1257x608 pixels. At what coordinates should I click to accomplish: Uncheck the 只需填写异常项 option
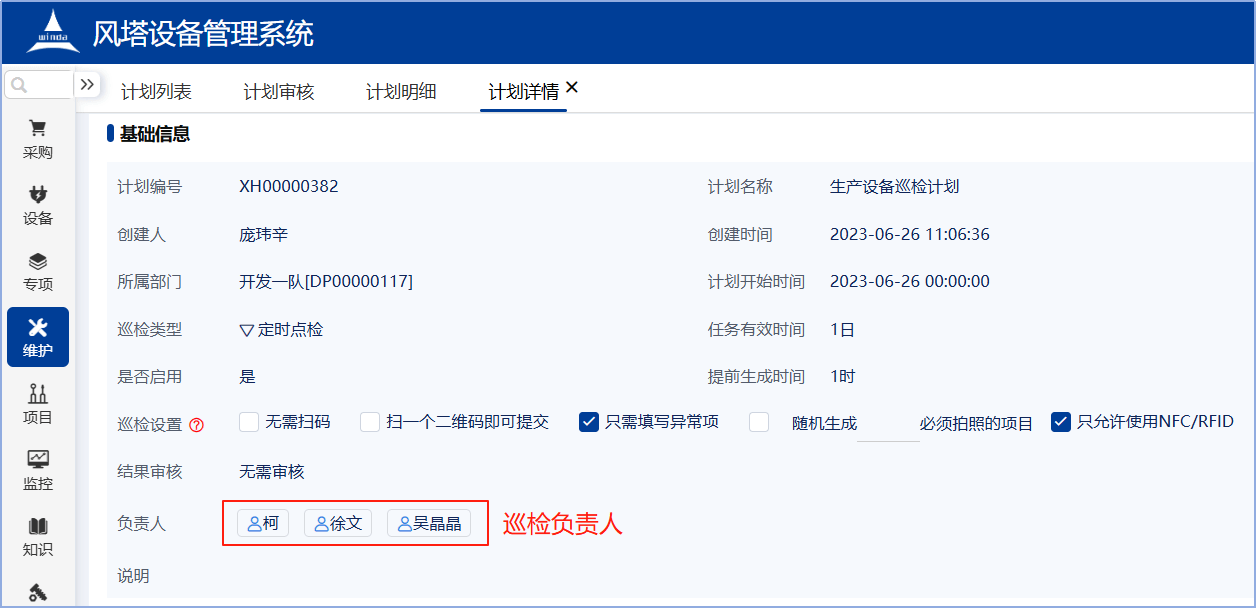[x=588, y=422]
